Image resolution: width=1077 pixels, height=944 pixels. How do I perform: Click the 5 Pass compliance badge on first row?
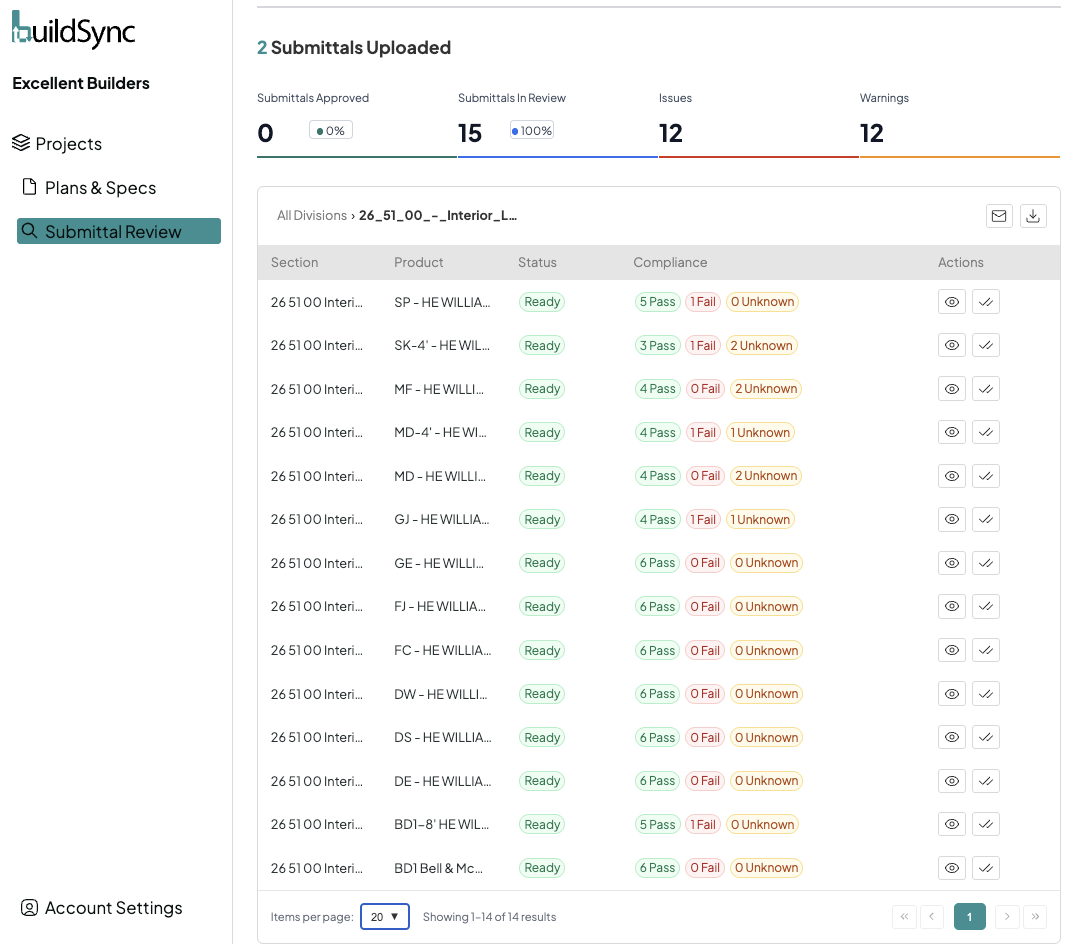click(657, 301)
